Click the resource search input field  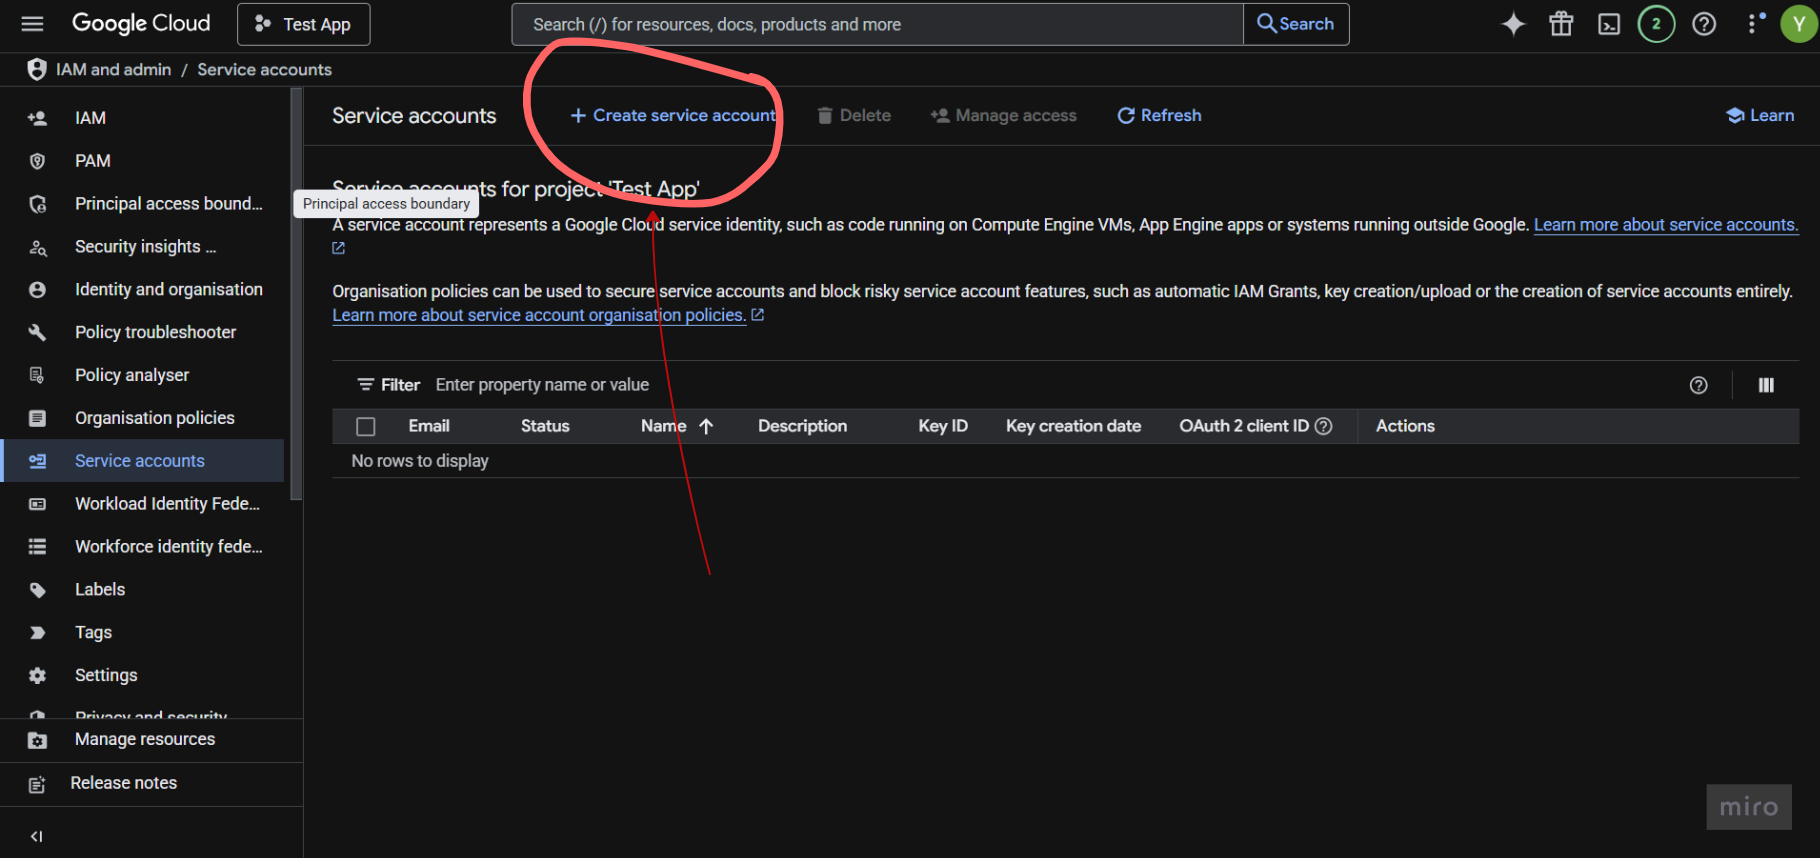(x=877, y=24)
